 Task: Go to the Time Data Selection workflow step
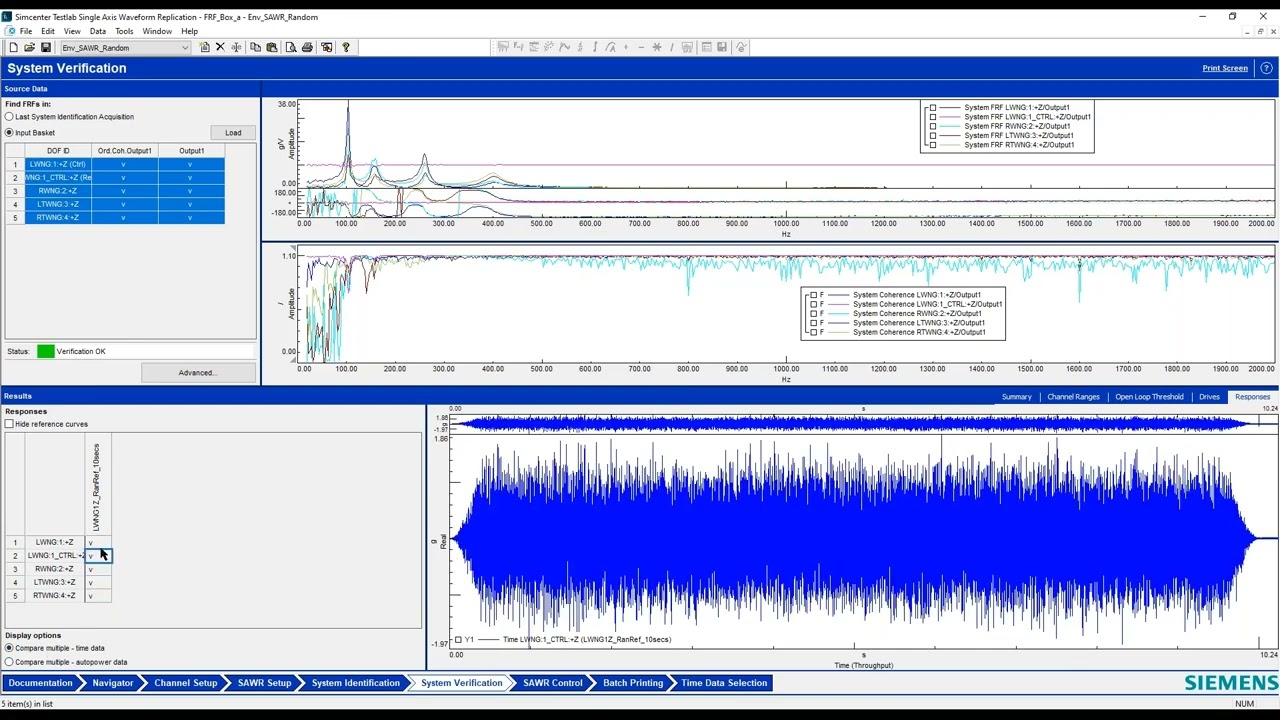(x=724, y=683)
